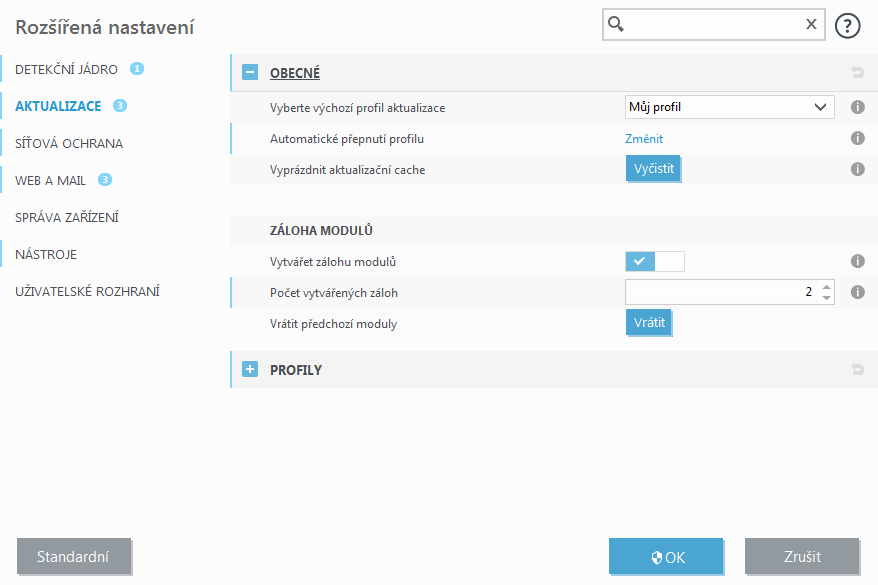The image size is (878, 585).
Task: Open help with the question mark icon
Action: coord(847,26)
